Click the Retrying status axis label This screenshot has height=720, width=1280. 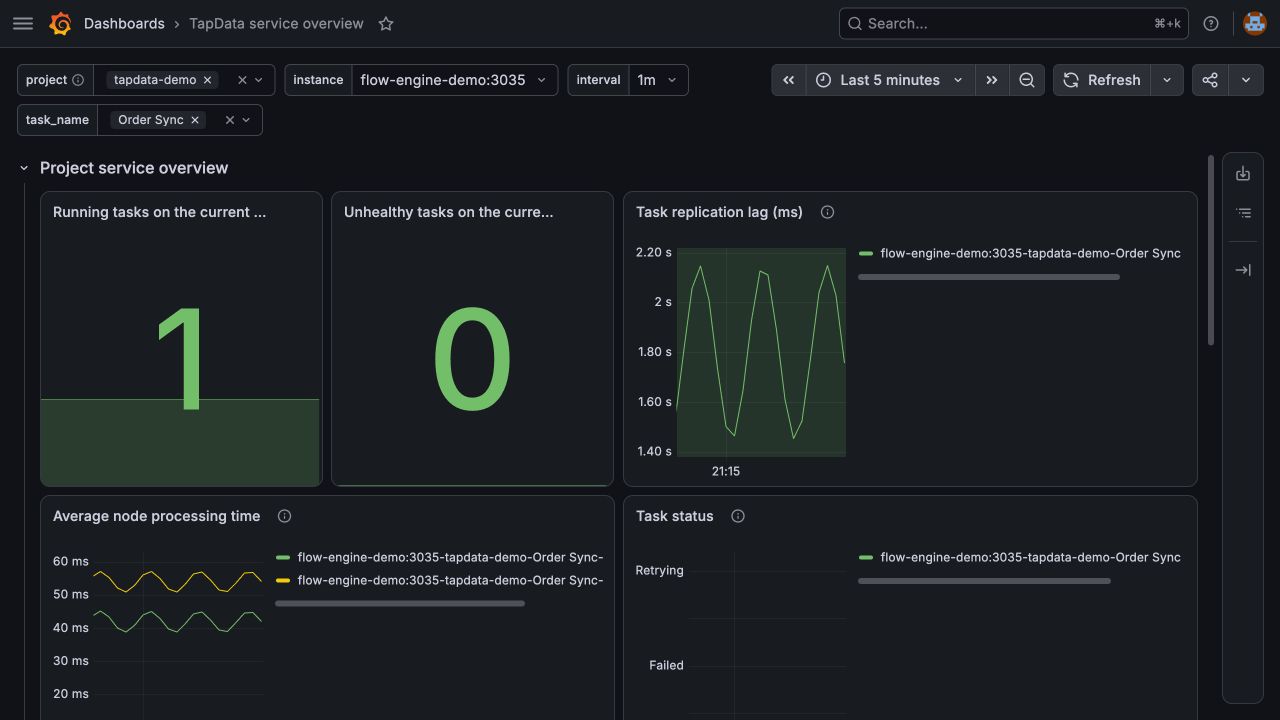[x=660, y=570]
